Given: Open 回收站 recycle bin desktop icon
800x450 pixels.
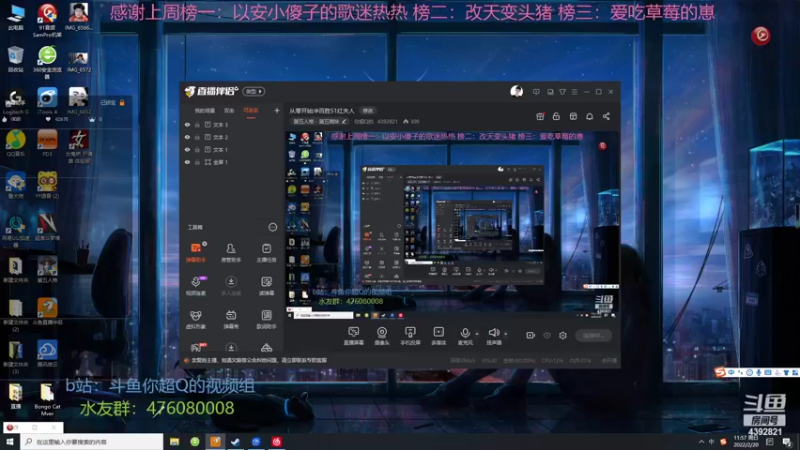Looking at the screenshot, I should point(15,59).
